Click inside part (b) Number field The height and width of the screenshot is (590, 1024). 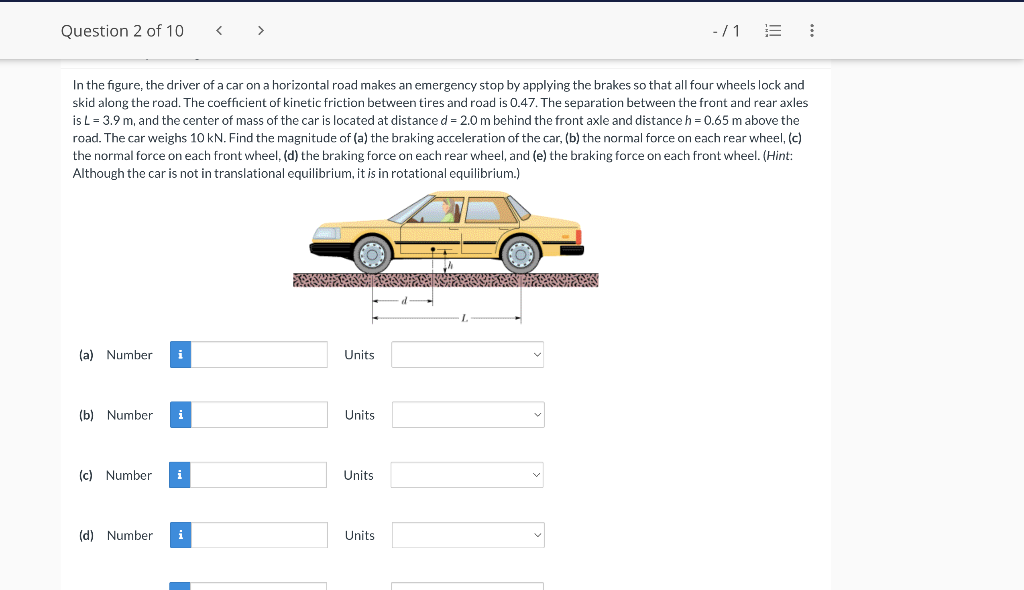point(258,414)
